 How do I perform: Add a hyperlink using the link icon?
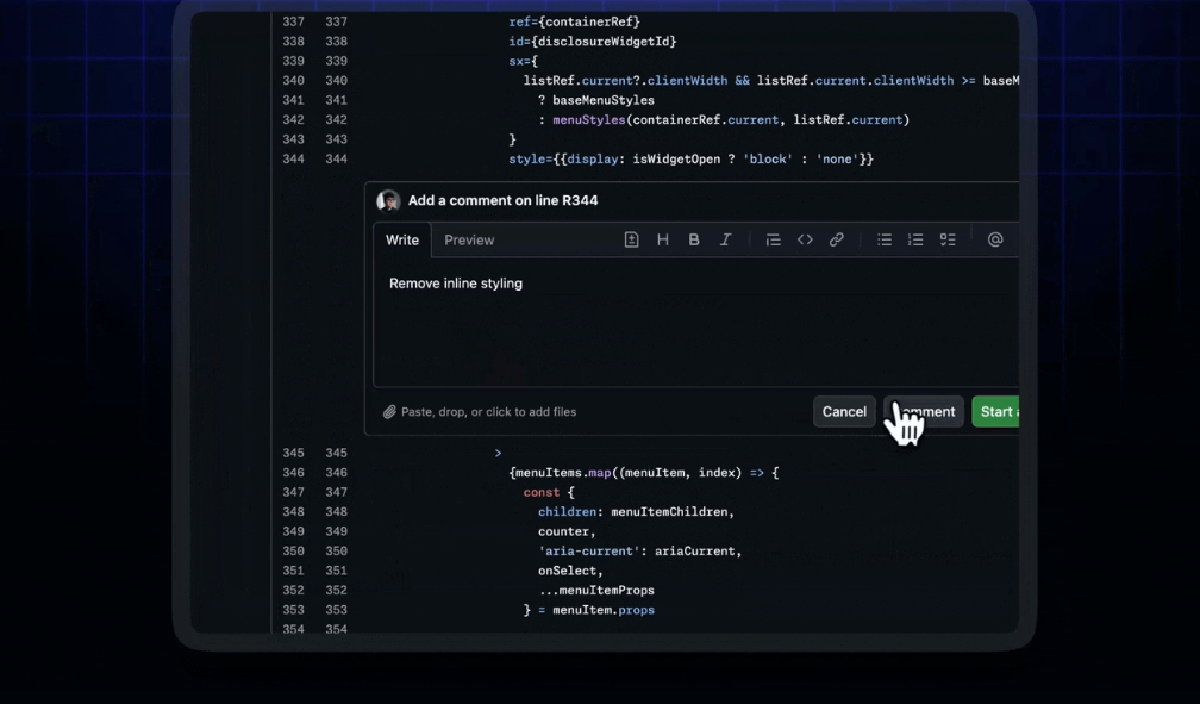click(x=837, y=240)
